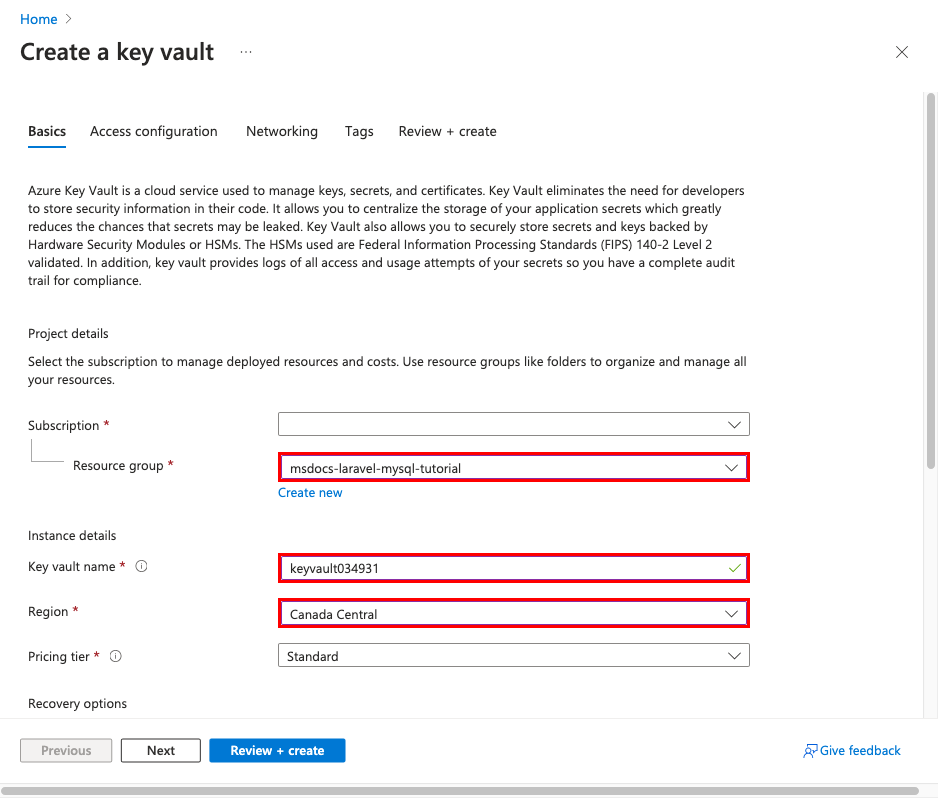Click the close X for the create pane
The image size is (938, 798).
(901, 52)
